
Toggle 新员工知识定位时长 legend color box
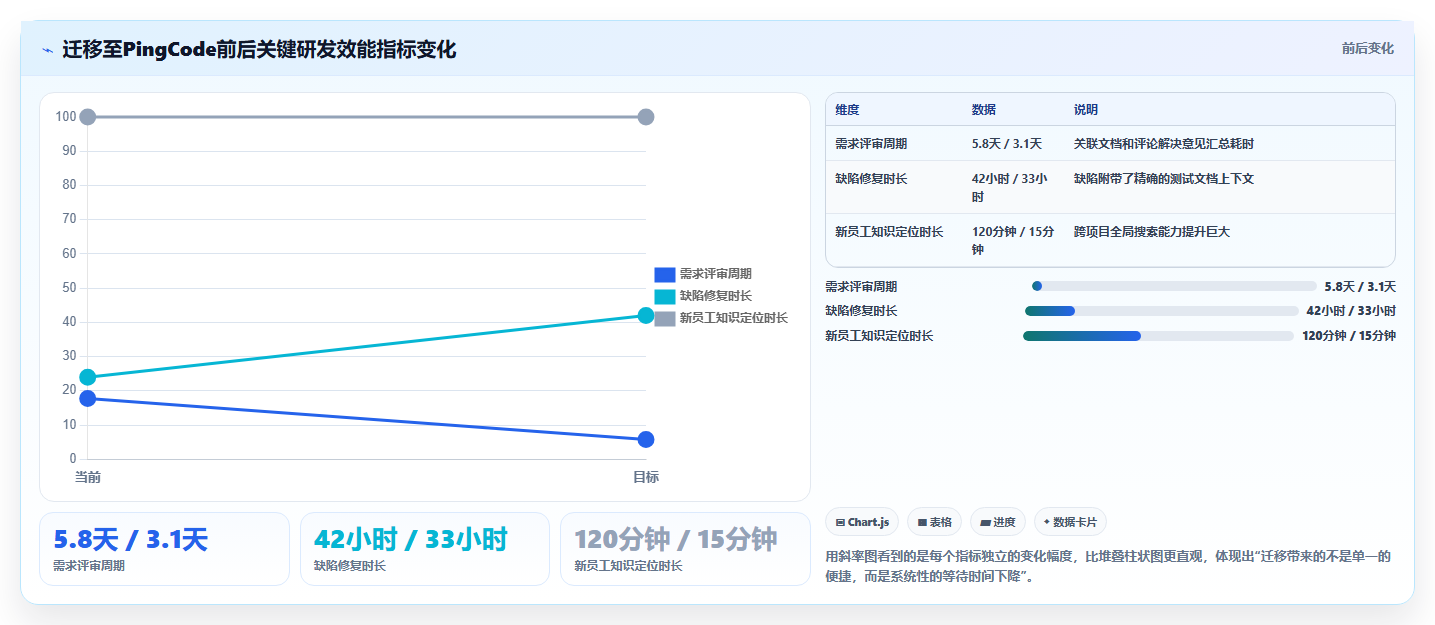[665, 318]
